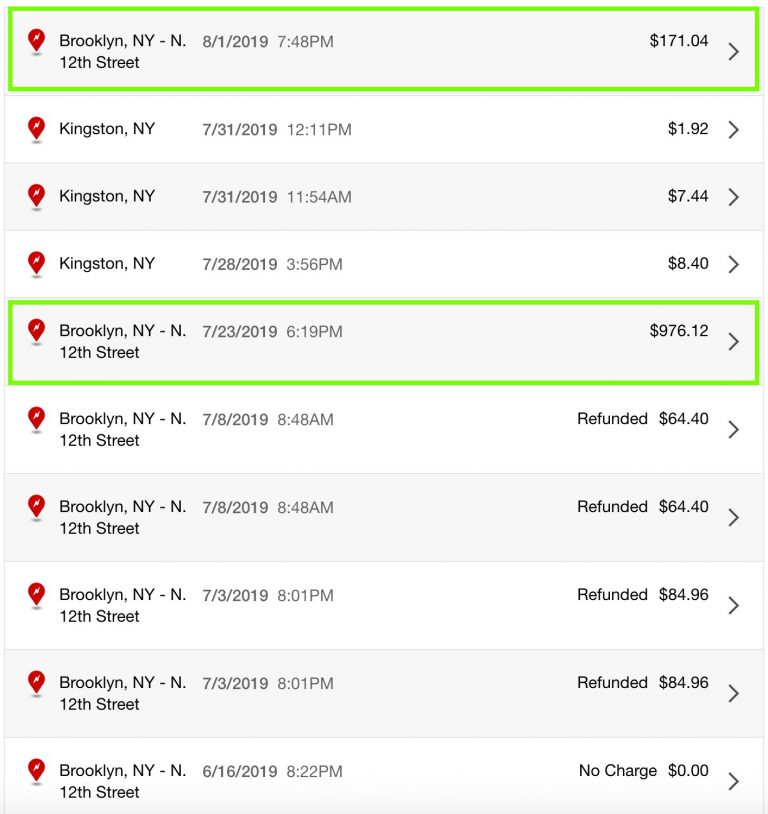Viewport: 768px width, 814px height.
Task: Expand the $976.12 charge chevron
Action: pyautogui.click(x=733, y=342)
